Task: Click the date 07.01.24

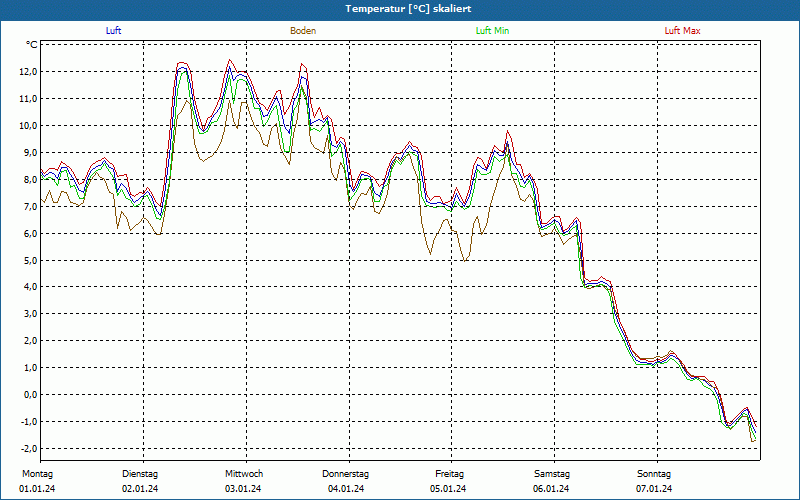Action: [654, 489]
